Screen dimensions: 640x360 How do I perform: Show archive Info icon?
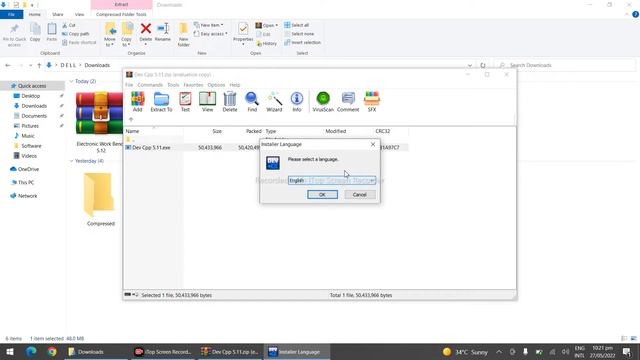pyautogui.click(x=297, y=102)
